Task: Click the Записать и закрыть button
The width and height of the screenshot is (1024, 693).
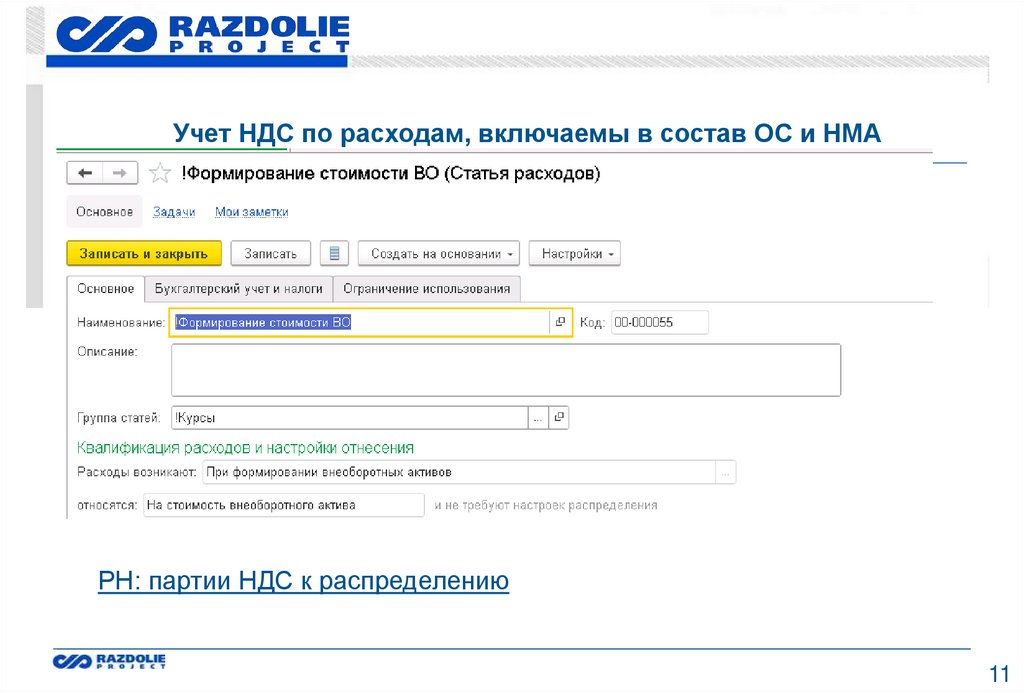Action: 144,253
